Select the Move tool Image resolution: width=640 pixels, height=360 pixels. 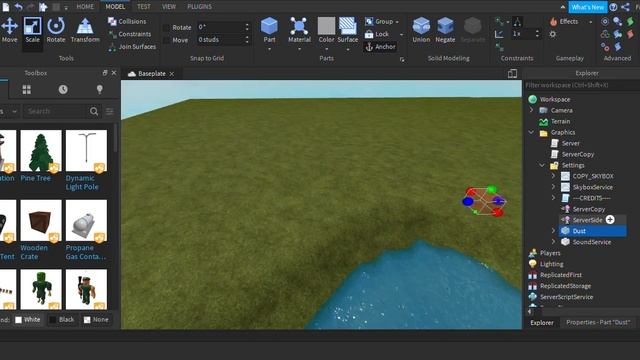tap(9, 30)
